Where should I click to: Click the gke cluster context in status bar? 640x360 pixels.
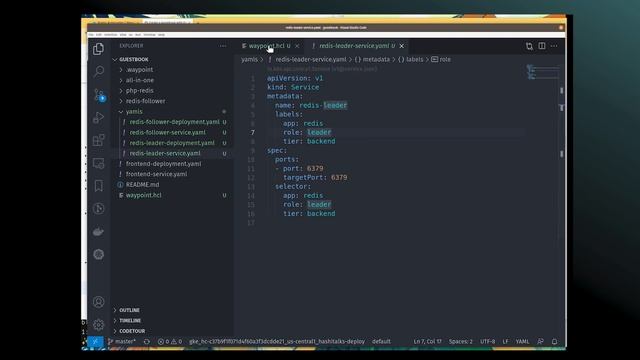coord(277,342)
